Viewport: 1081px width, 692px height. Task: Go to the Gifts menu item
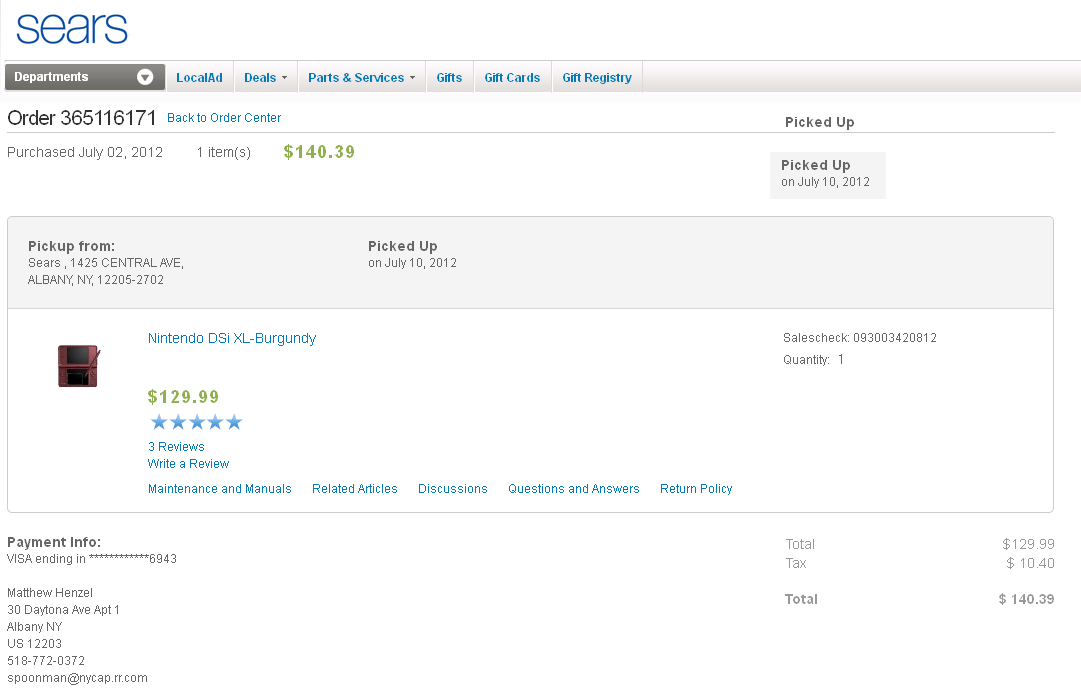(449, 78)
